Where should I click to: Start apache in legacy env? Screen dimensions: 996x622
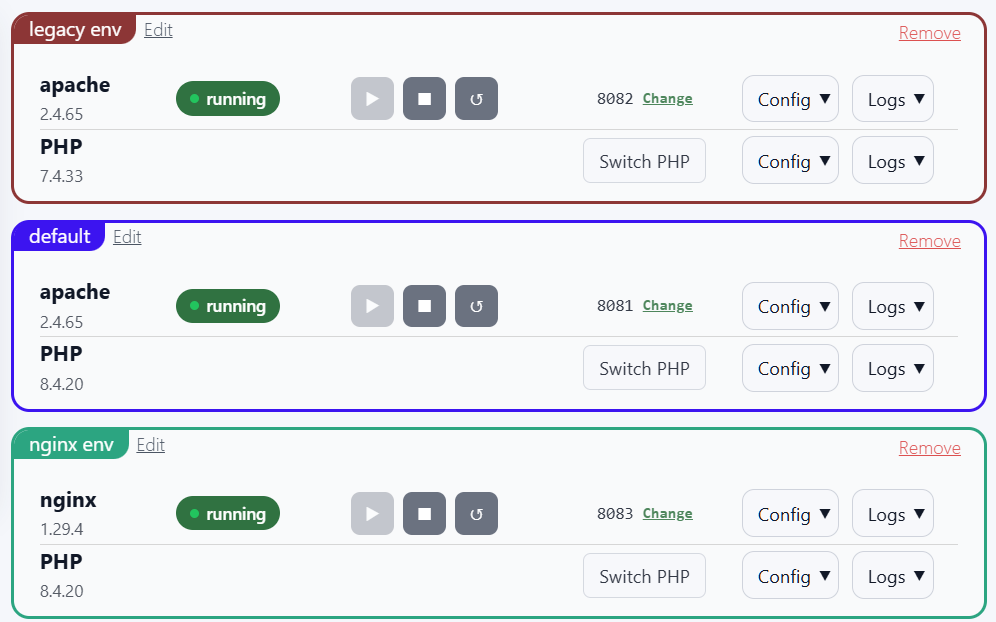pyautogui.click(x=372, y=98)
